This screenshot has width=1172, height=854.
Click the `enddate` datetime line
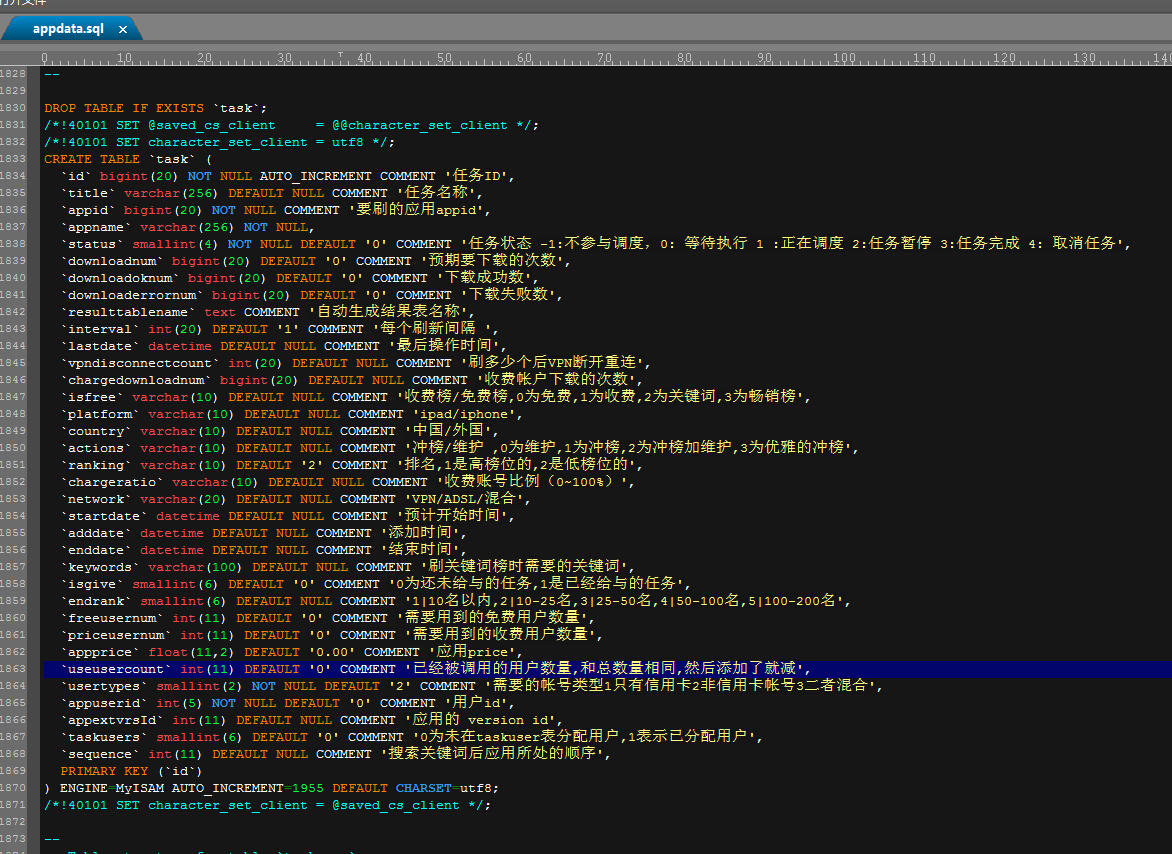tap(264, 550)
